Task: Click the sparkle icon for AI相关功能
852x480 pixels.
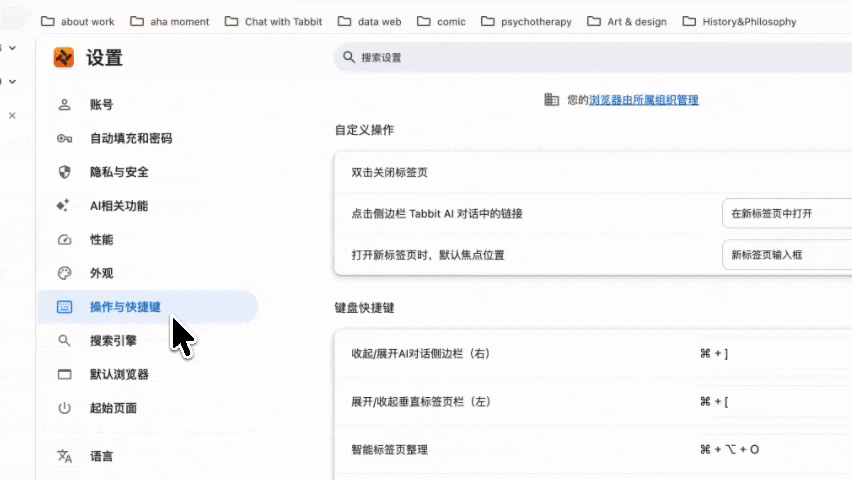Action: tap(63, 205)
